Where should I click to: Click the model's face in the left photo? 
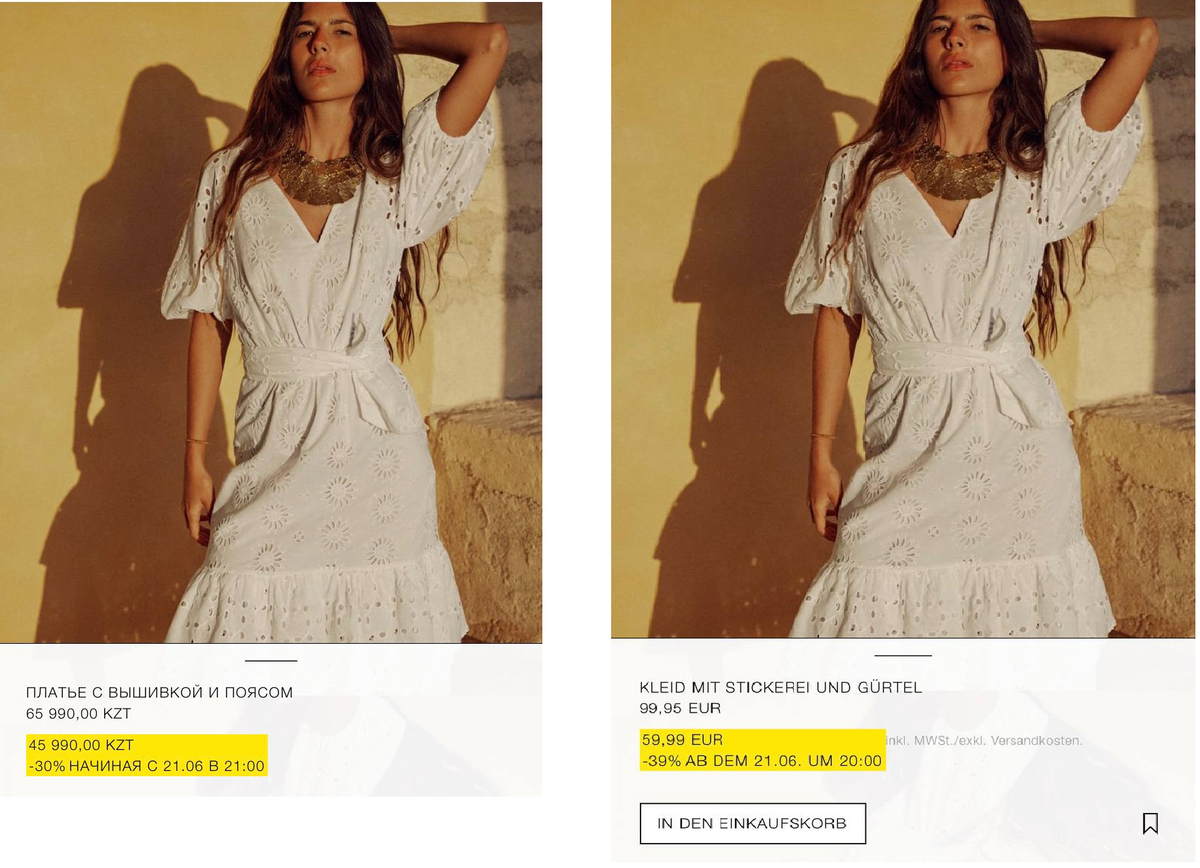[334, 45]
